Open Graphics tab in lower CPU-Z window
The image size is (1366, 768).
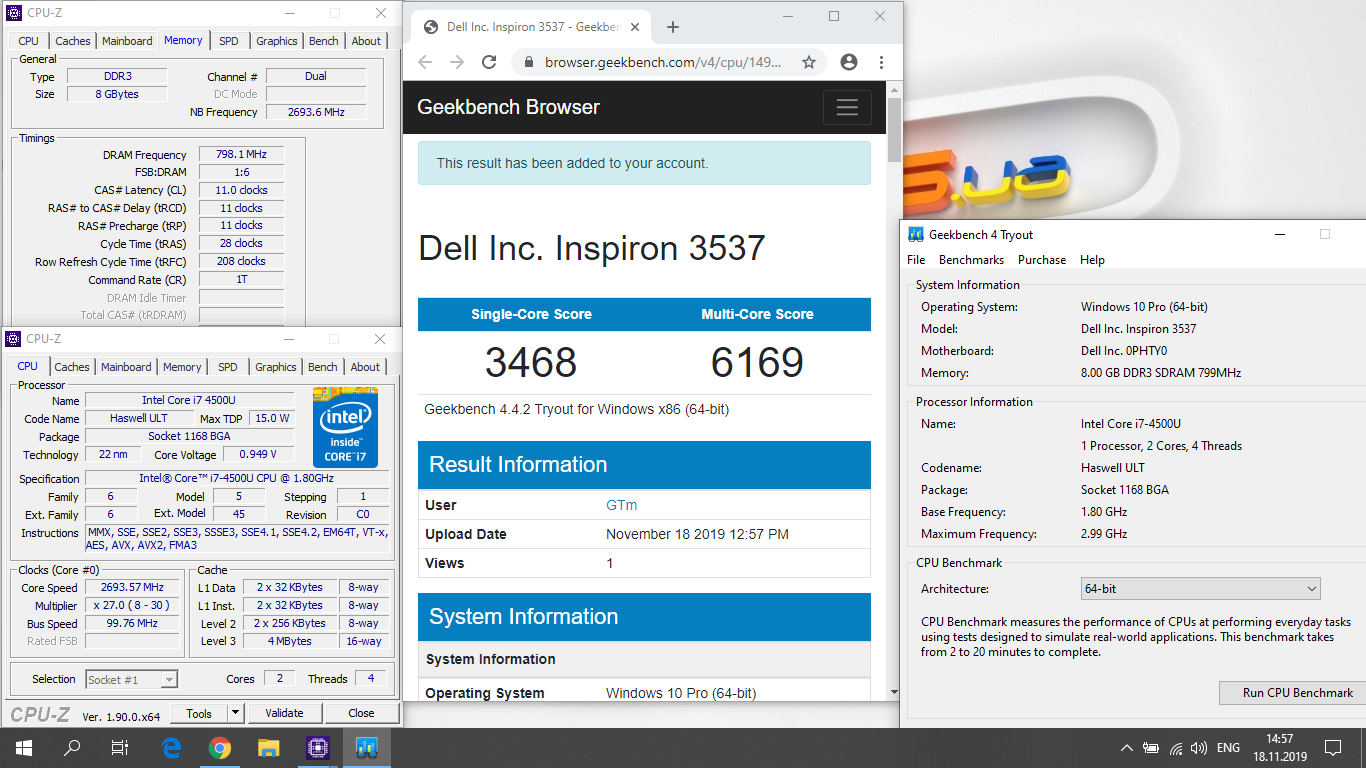click(276, 367)
